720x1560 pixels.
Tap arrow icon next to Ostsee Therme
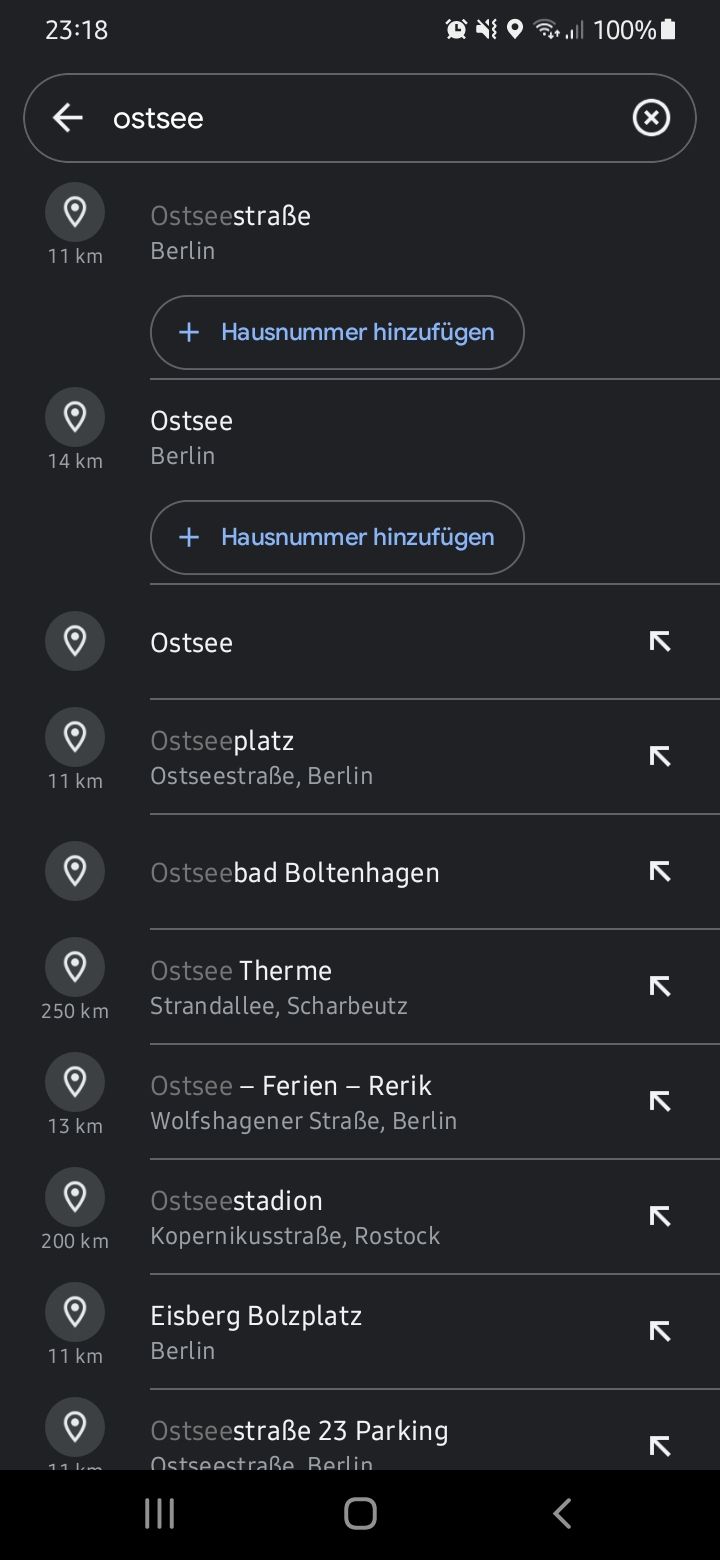(x=659, y=987)
